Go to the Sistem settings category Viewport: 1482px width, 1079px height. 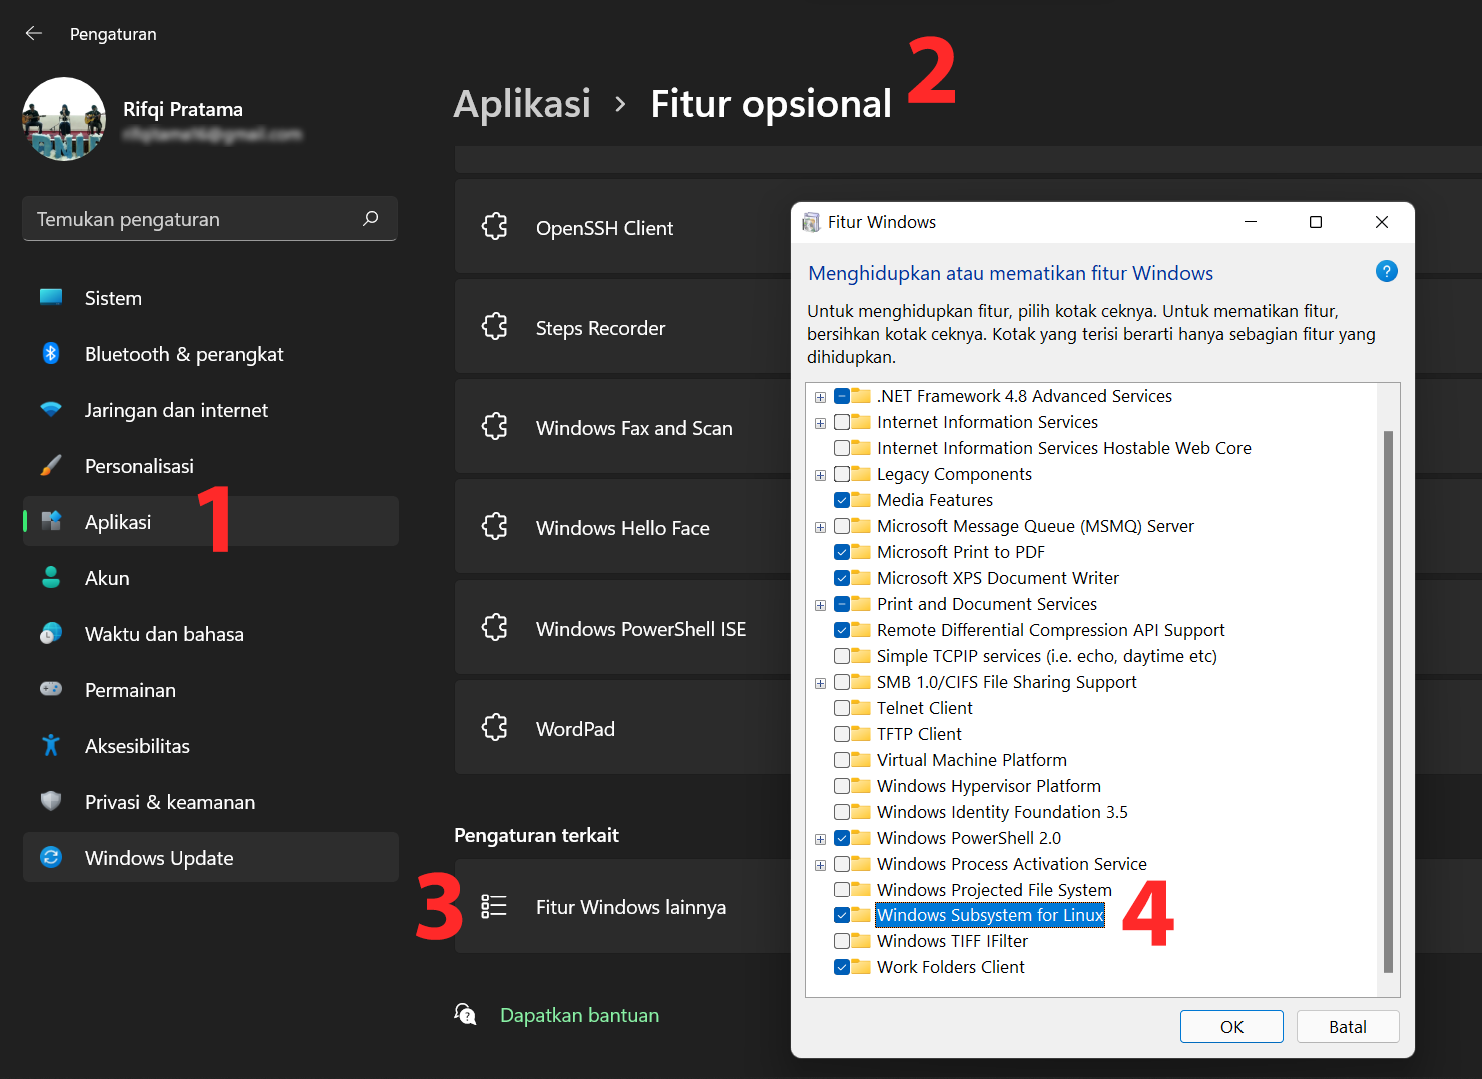pyautogui.click(x=211, y=298)
